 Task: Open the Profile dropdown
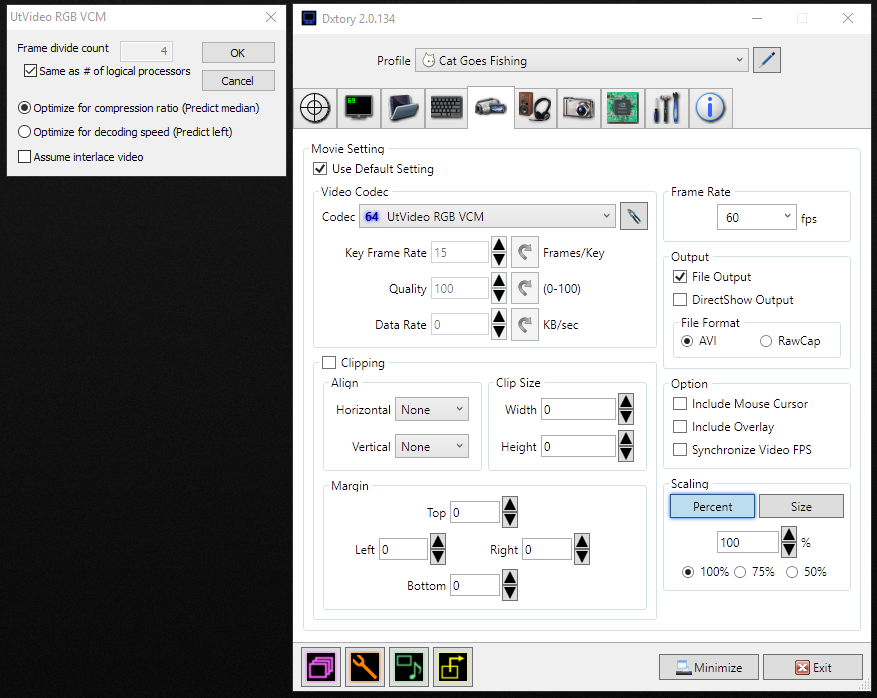click(582, 60)
